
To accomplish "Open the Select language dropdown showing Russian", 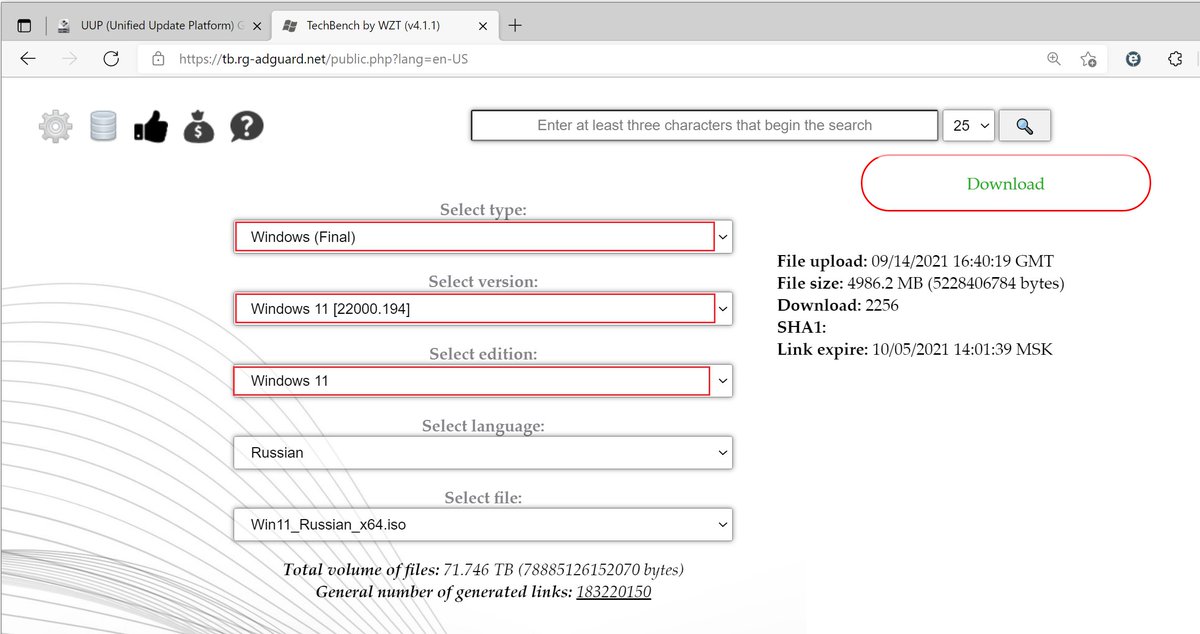I will click(x=483, y=453).
